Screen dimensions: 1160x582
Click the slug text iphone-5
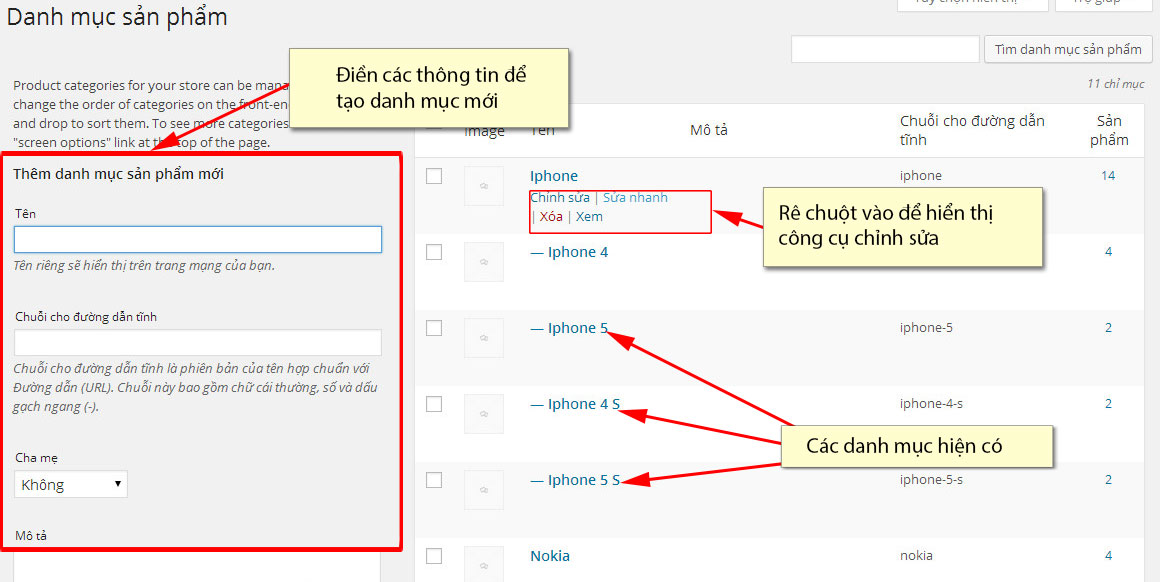[x=926, y=328]
